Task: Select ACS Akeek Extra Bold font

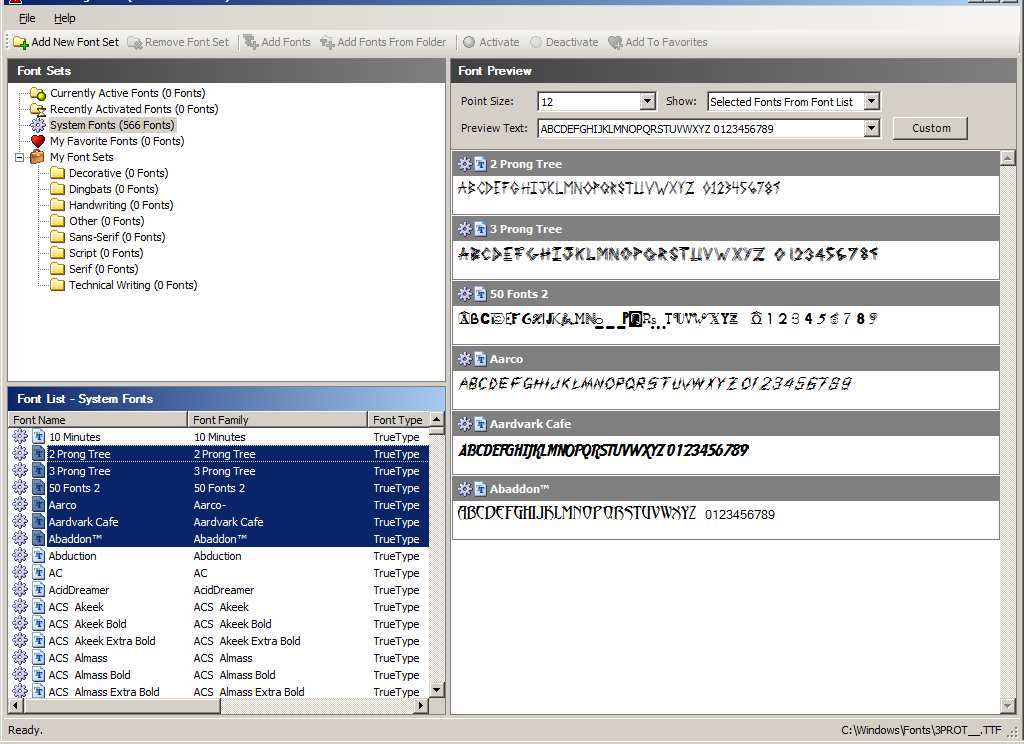Action: [x=219, y=641]
